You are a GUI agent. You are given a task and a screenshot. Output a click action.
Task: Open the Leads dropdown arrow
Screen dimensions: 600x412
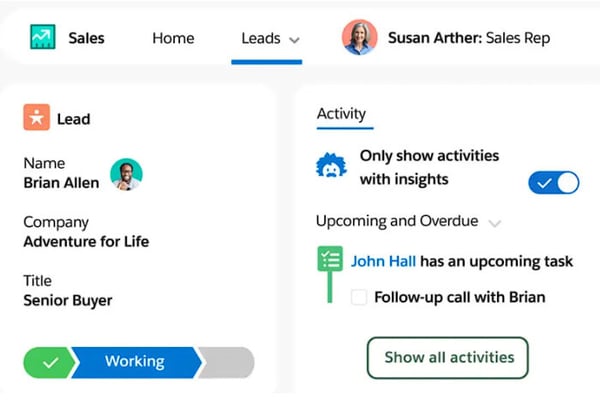[x=294, y=40]
